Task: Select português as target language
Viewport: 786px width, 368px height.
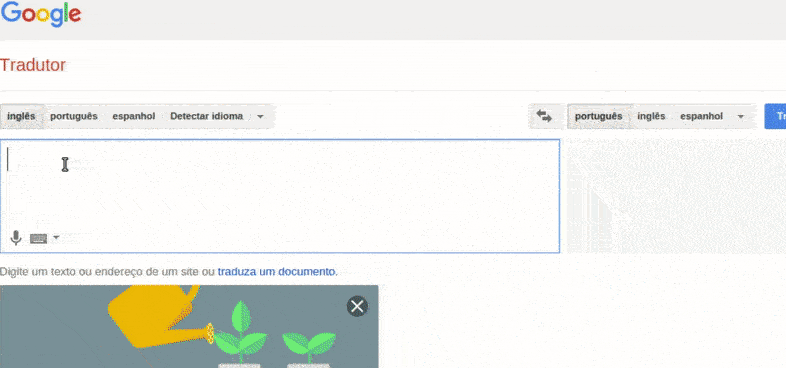Action: pos(599,116)
